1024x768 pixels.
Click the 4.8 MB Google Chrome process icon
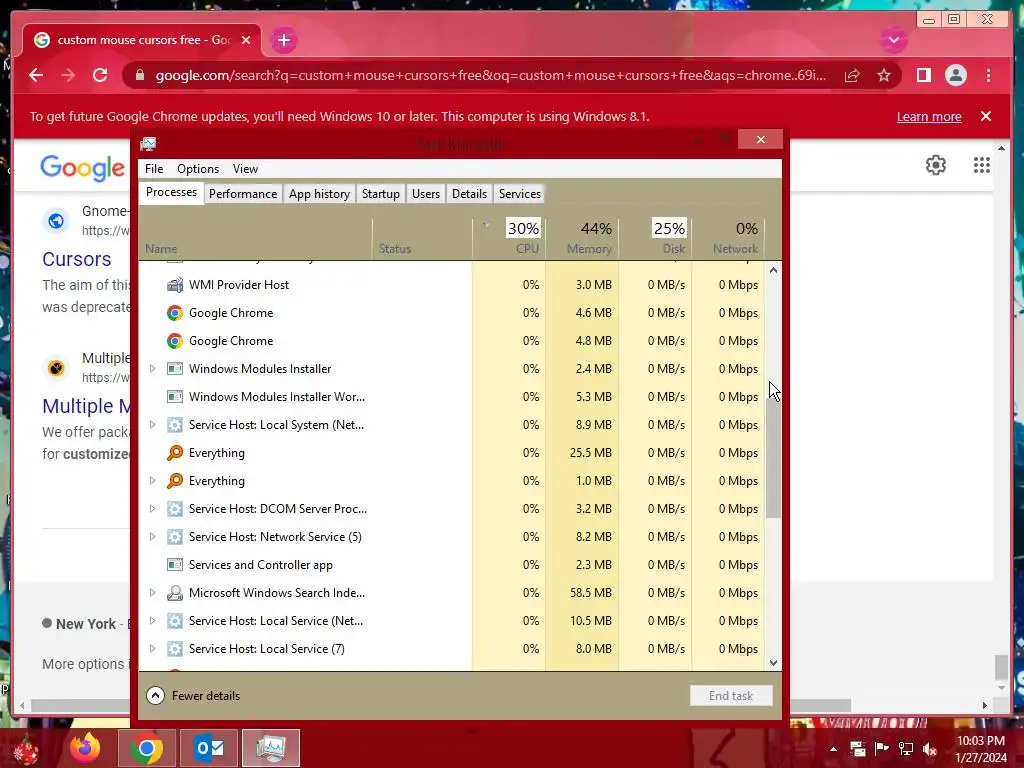tap(174, 341)
